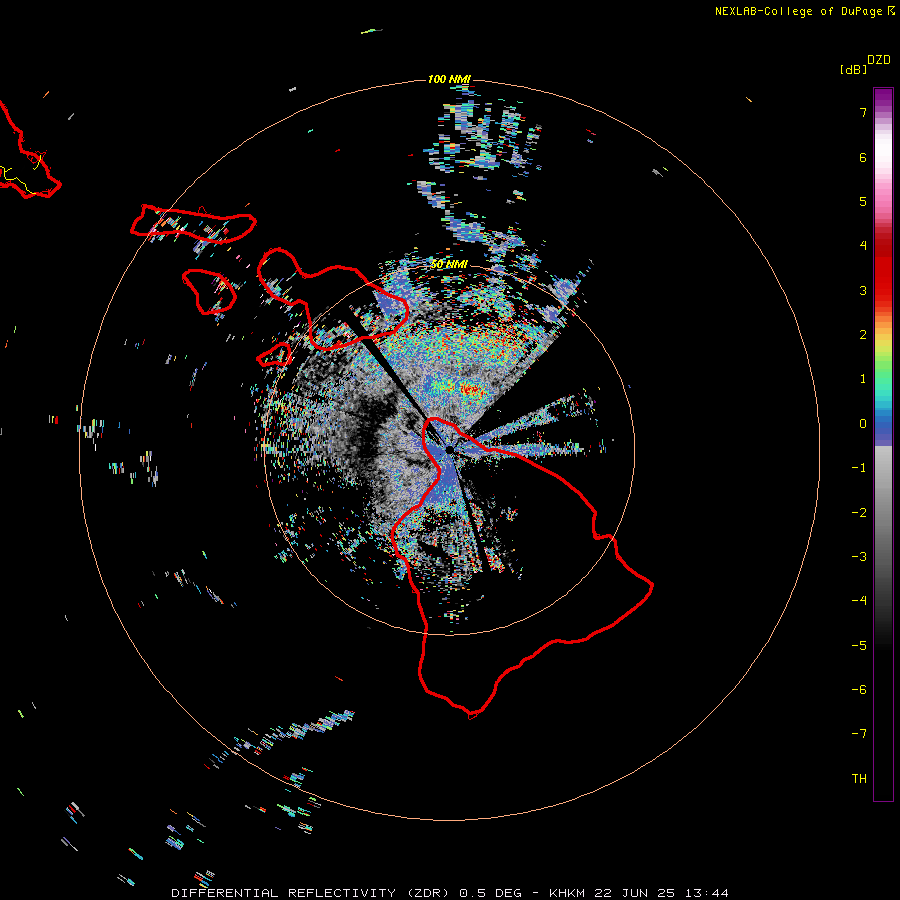Viewport: 900px width, 900px height.
Task: Click the -6 dB tick label on the color scale
Action: click(859, 690)
